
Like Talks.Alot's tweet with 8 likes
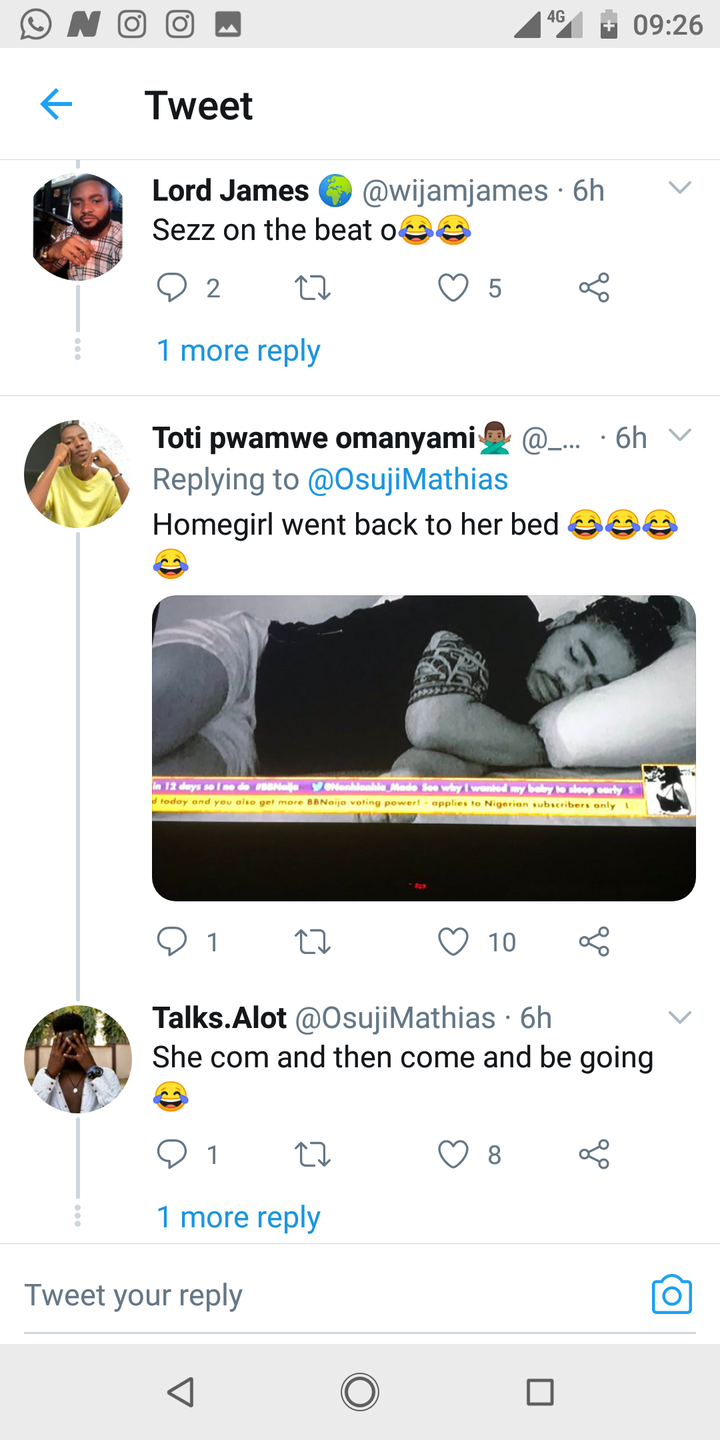(x=453, y=1155)
